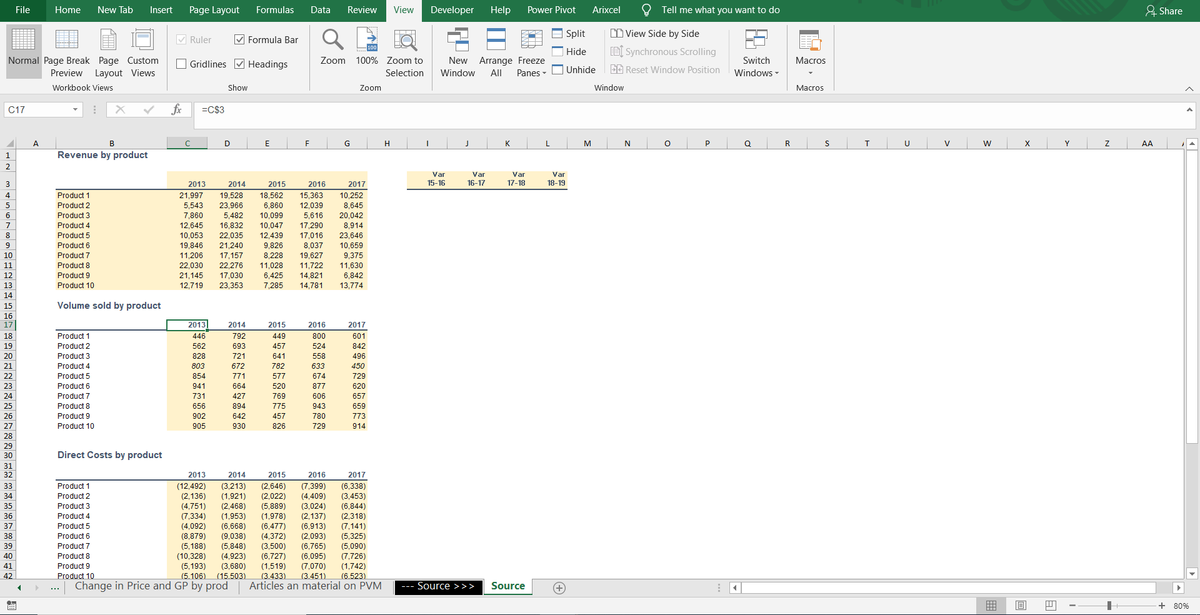Open Custom Views dialog
Image resolution: width=1200 pixels, height=615 pixels.
coord(143,52)
